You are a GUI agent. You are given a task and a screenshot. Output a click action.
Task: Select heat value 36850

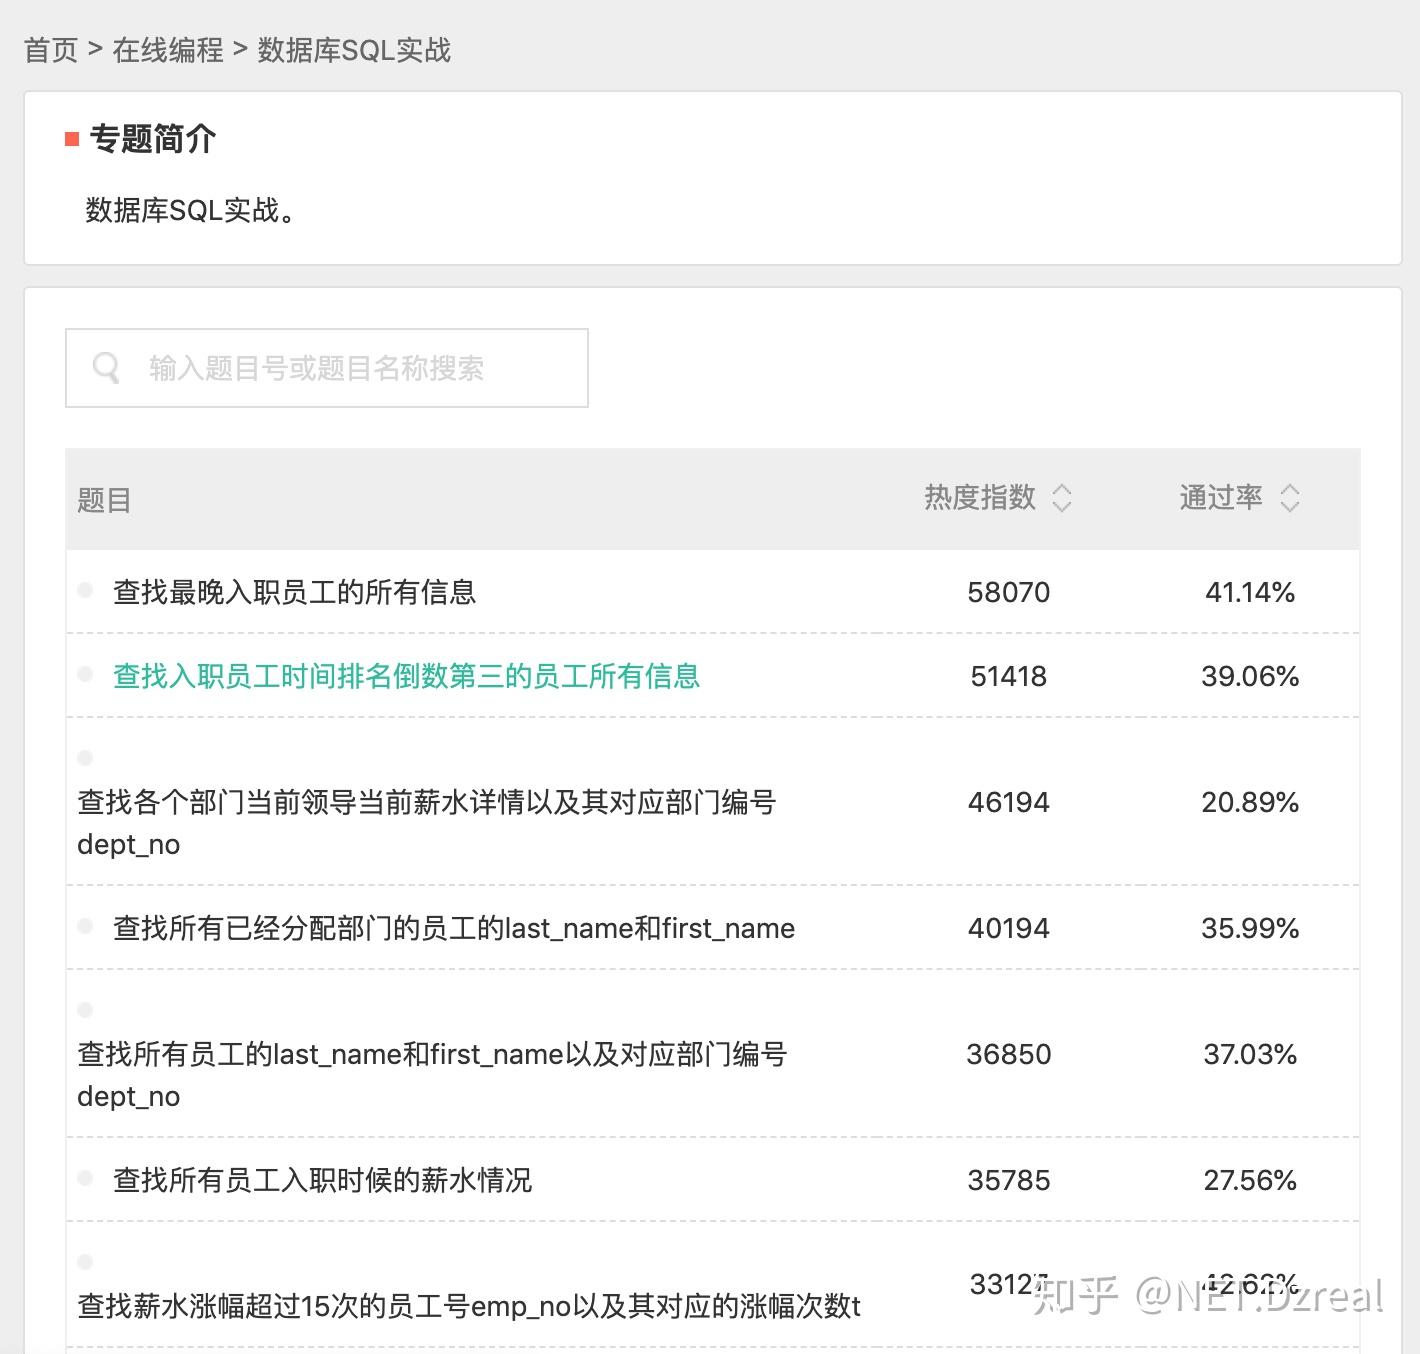1009,1054
